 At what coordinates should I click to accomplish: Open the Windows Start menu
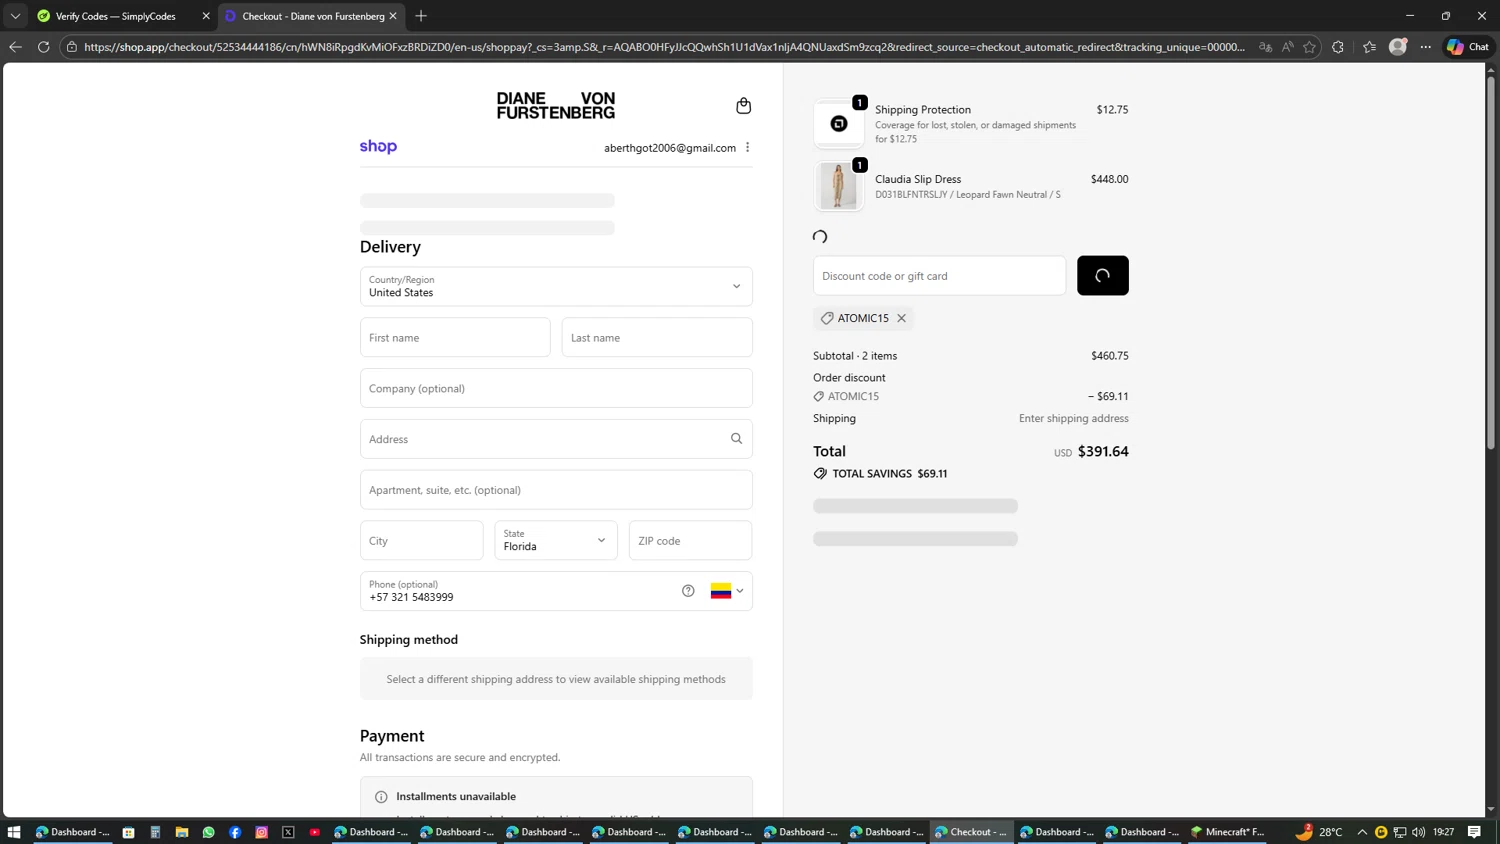[14, 832]
